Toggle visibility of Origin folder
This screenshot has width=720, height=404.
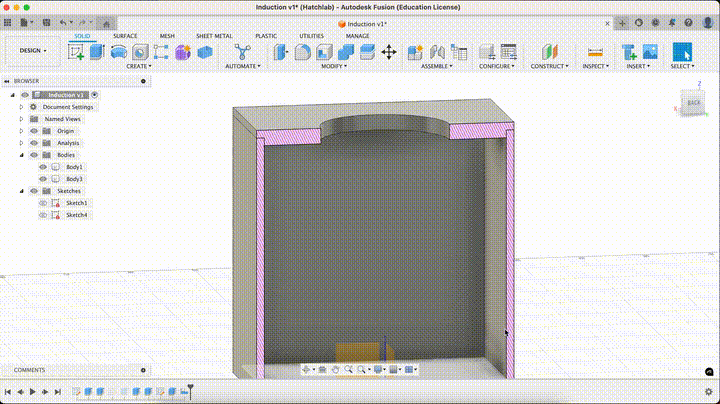click(34, 131)
